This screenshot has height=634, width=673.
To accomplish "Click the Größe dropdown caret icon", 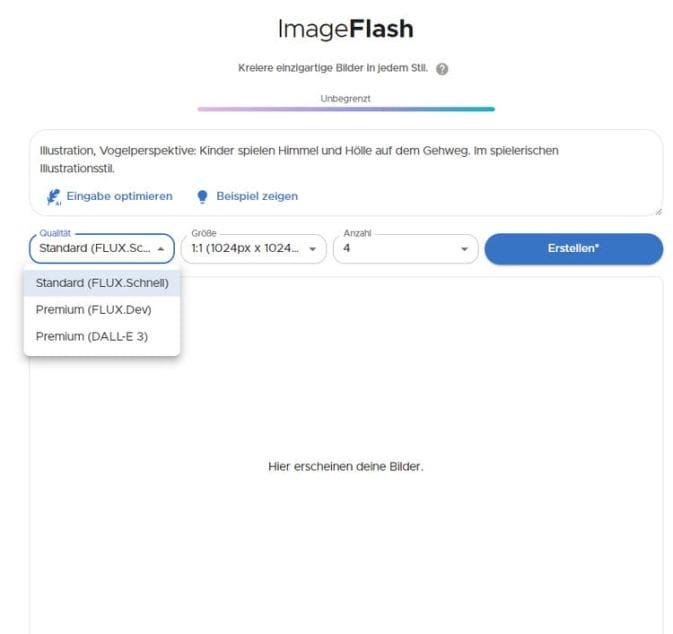I will tap(313, 249).
